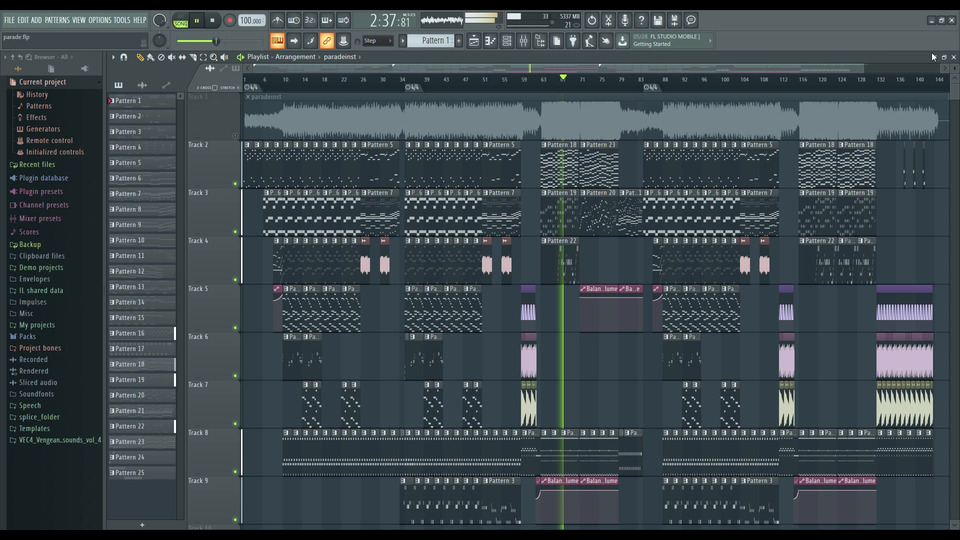Expand the Plugin database folder

43,178
